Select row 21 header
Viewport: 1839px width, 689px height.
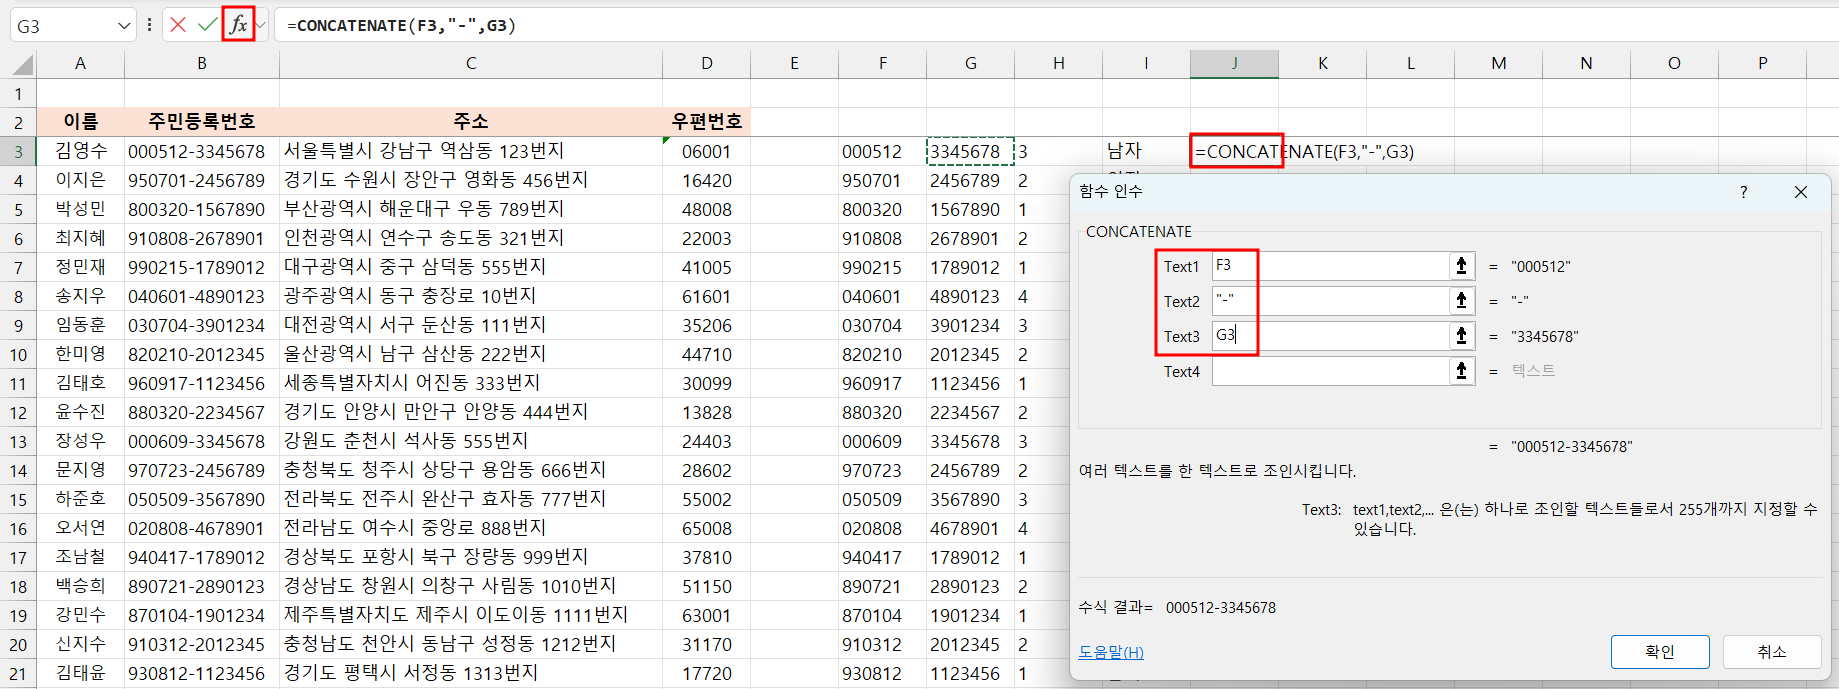click(x=18, y=674)
